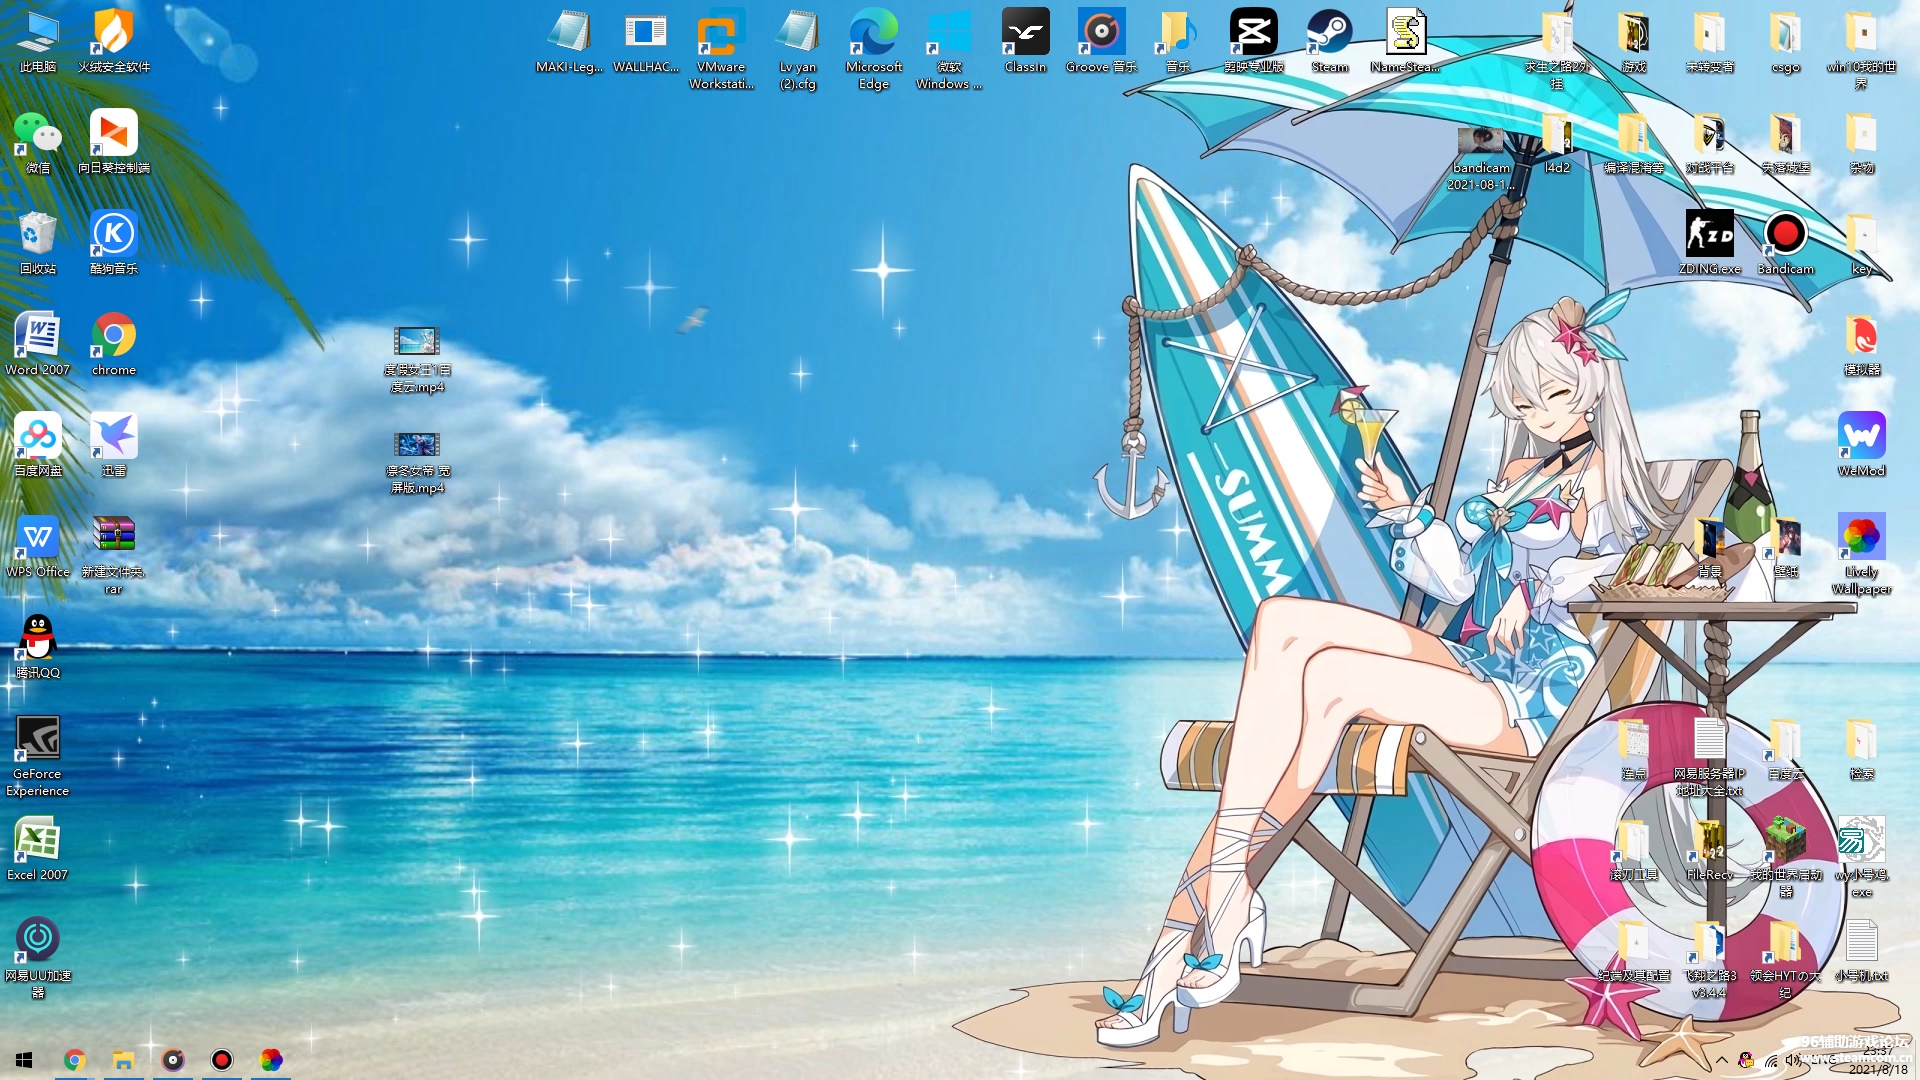This screenshot has width=1920, height=1080.
Task: Open the ZDING.exe desktop icon
Action: [x=1709, y=240]
